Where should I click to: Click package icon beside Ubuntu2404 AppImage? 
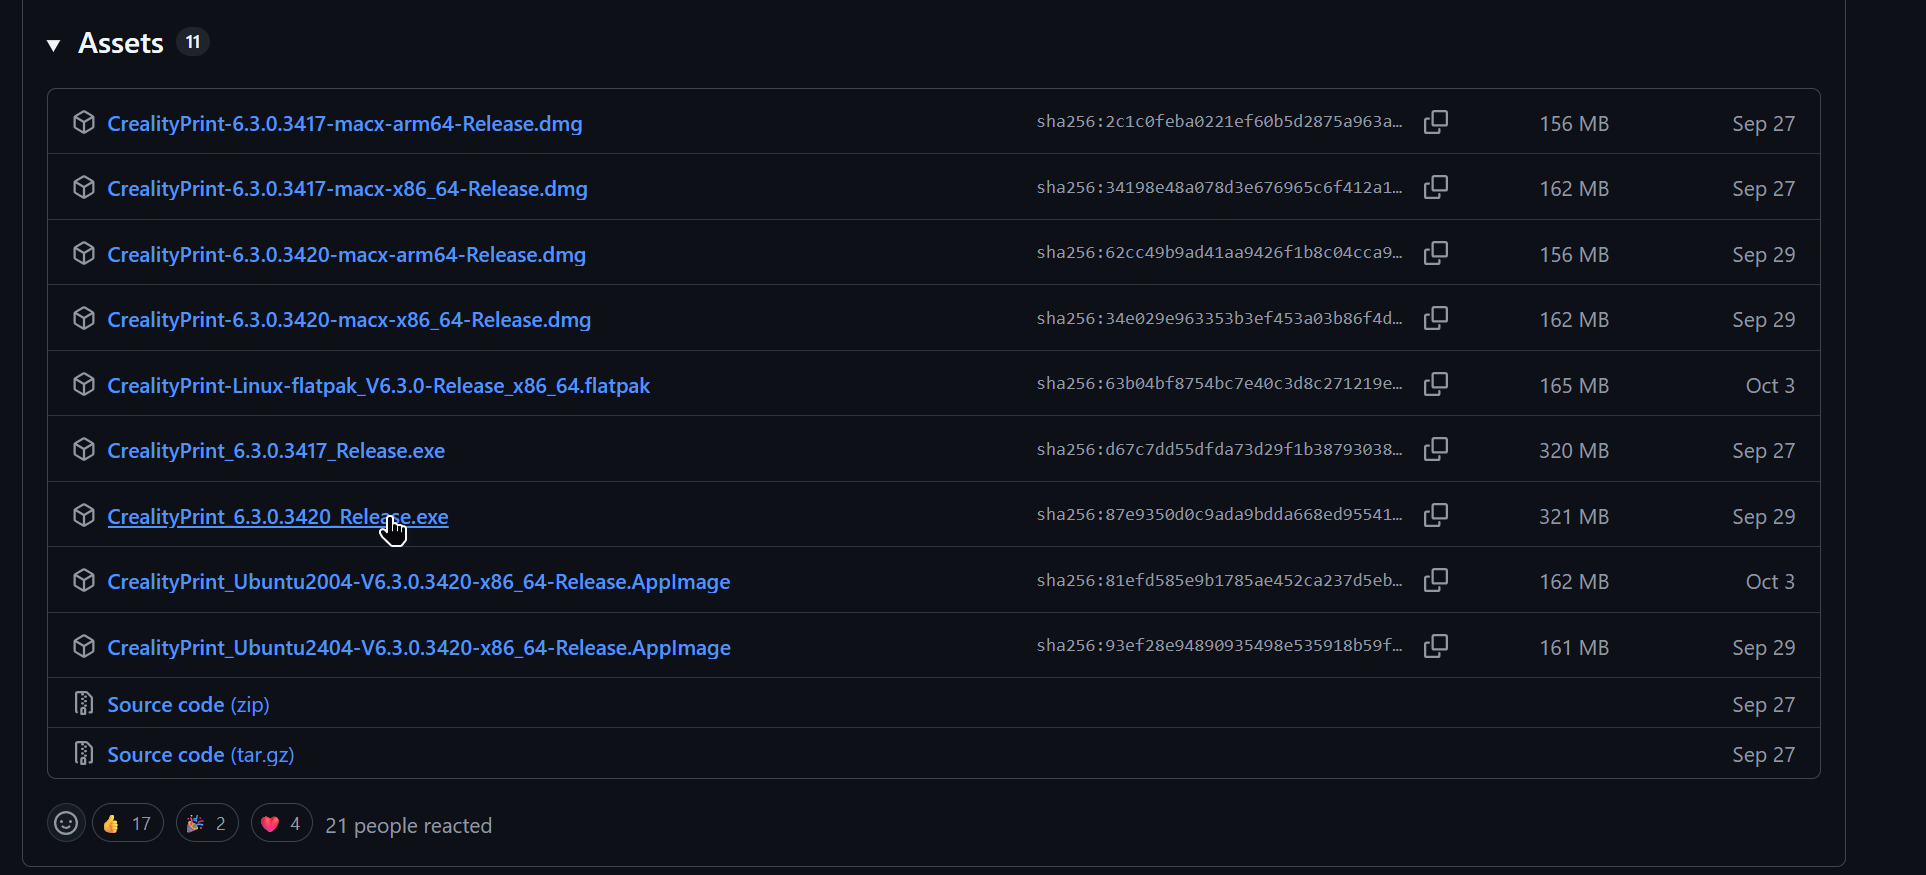point(84,646)
